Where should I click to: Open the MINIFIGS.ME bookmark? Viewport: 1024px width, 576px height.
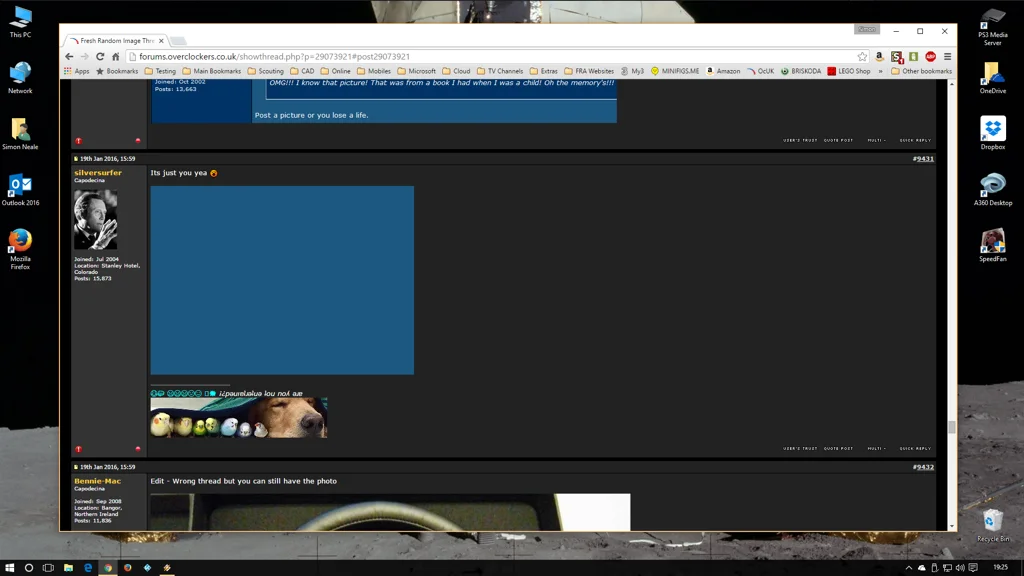pyautogui.click(x=675, y=71)
